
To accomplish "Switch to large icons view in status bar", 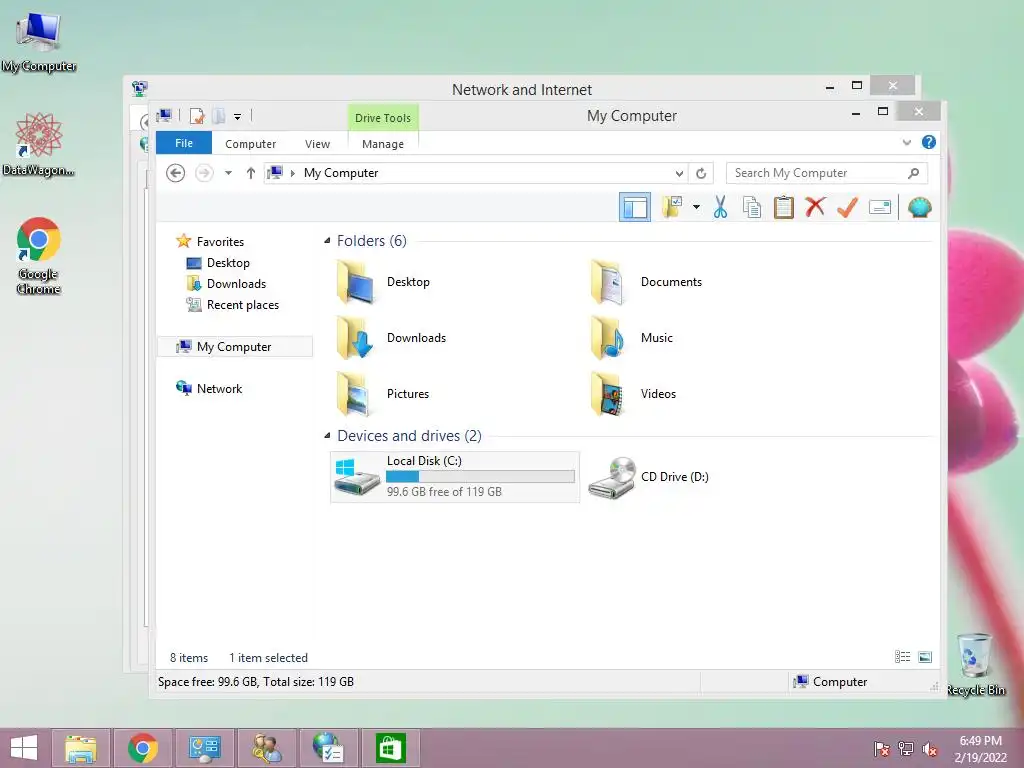I will tap(925, 657).
